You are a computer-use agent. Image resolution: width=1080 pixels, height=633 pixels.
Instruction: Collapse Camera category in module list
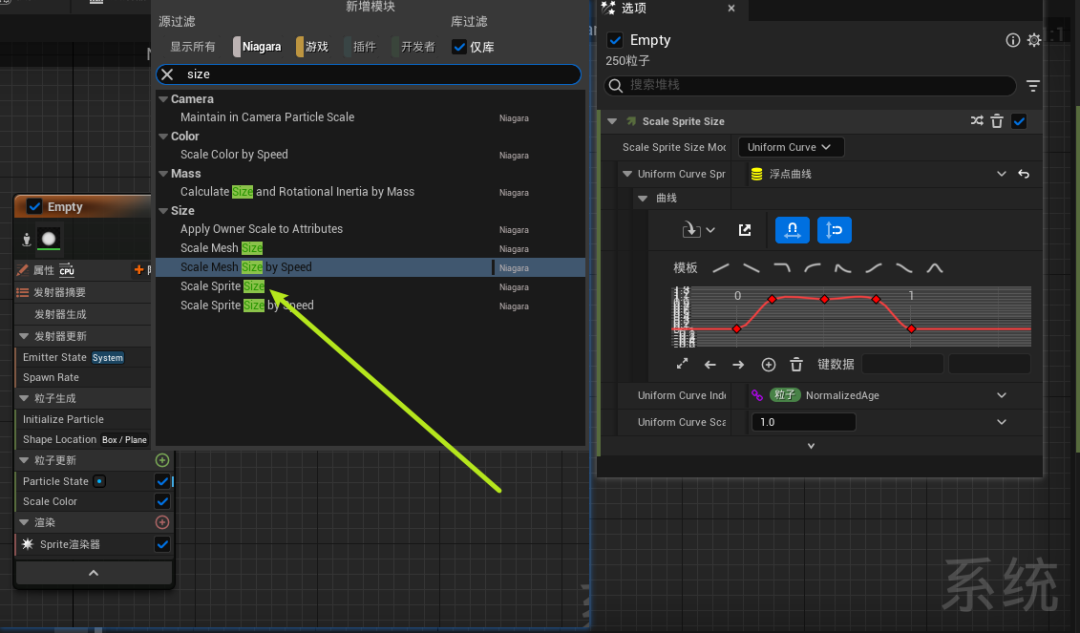163,99
